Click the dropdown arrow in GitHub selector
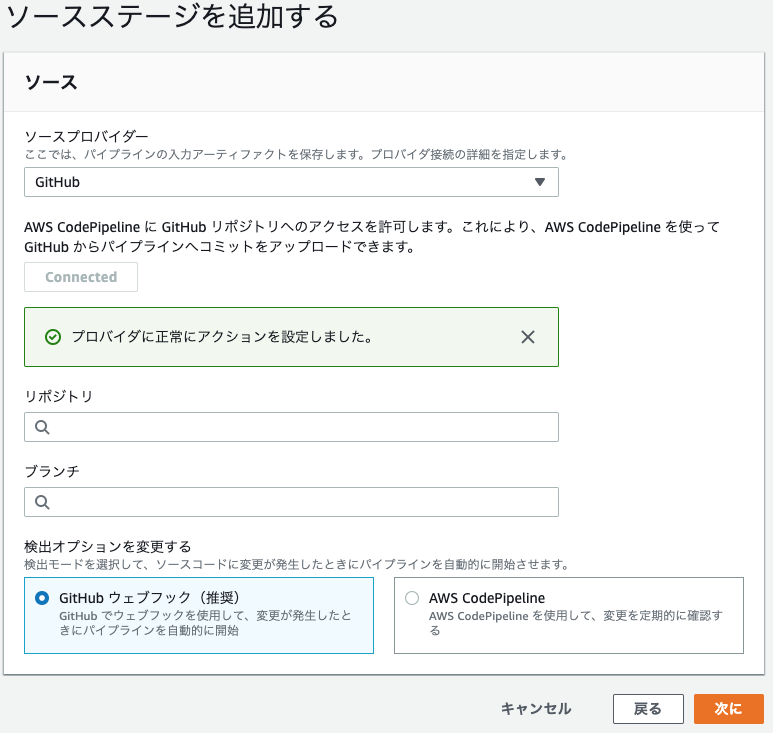The image size is (773, 733). click(x=540, y=182)
